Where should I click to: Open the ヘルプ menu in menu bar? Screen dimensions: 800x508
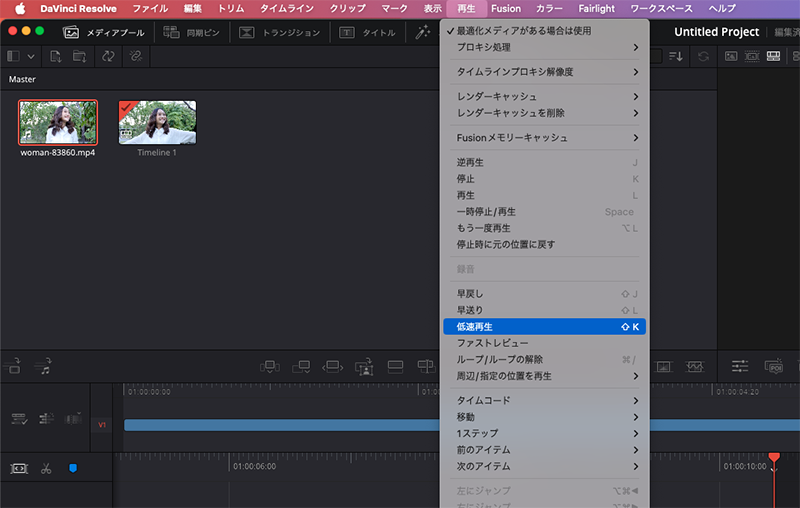coord(722,9)
